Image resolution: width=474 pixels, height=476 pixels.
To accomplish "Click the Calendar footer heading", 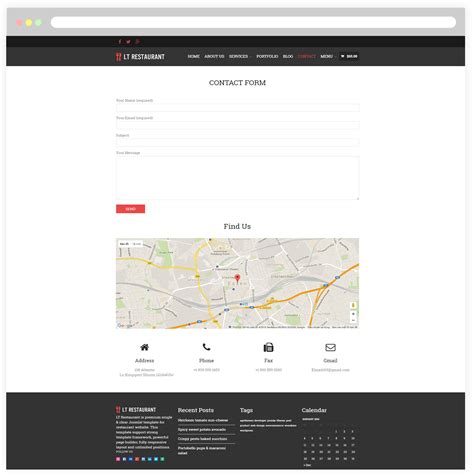I will (x=314, y=410).
